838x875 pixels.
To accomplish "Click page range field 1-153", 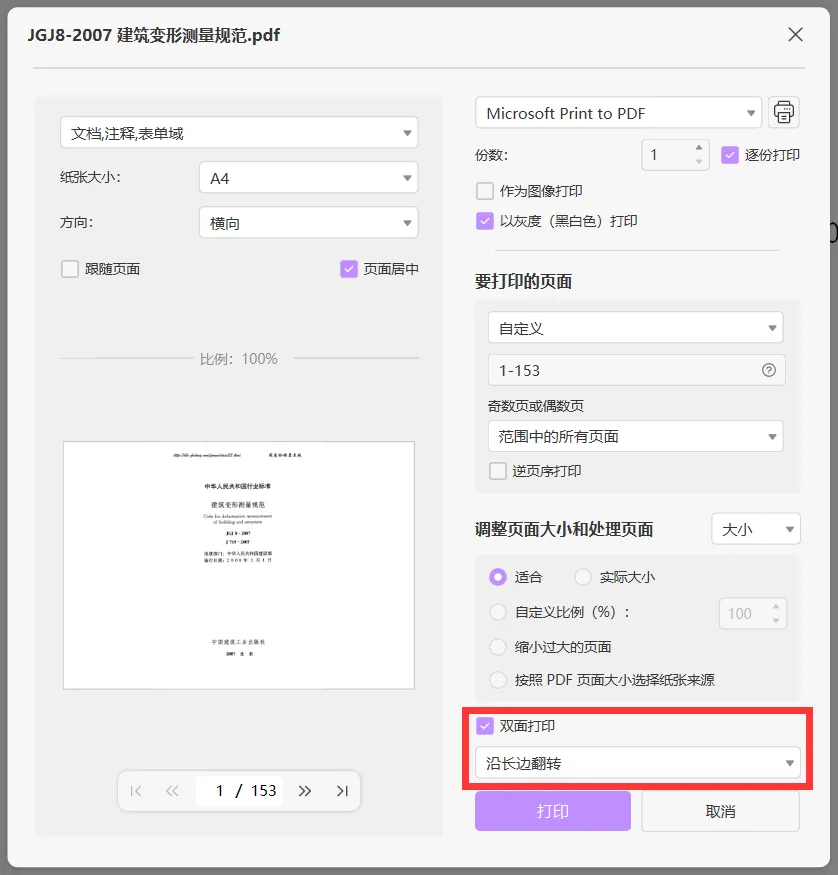I will point(637,370).
